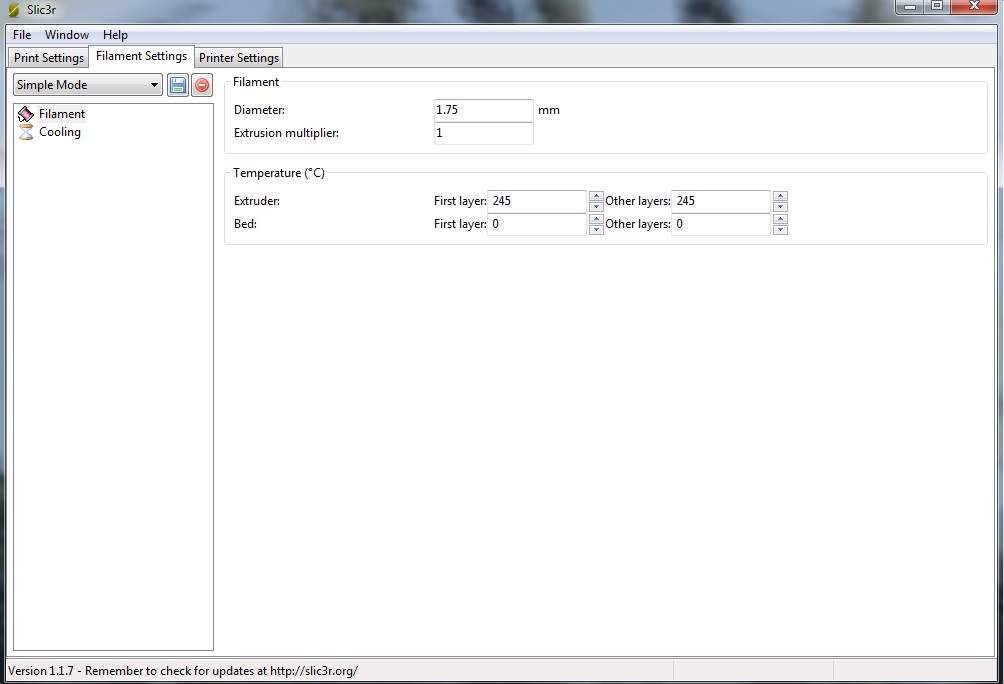Switch to the Printer Settings tab
This screenshot has width=1004, height=684.
239,57
